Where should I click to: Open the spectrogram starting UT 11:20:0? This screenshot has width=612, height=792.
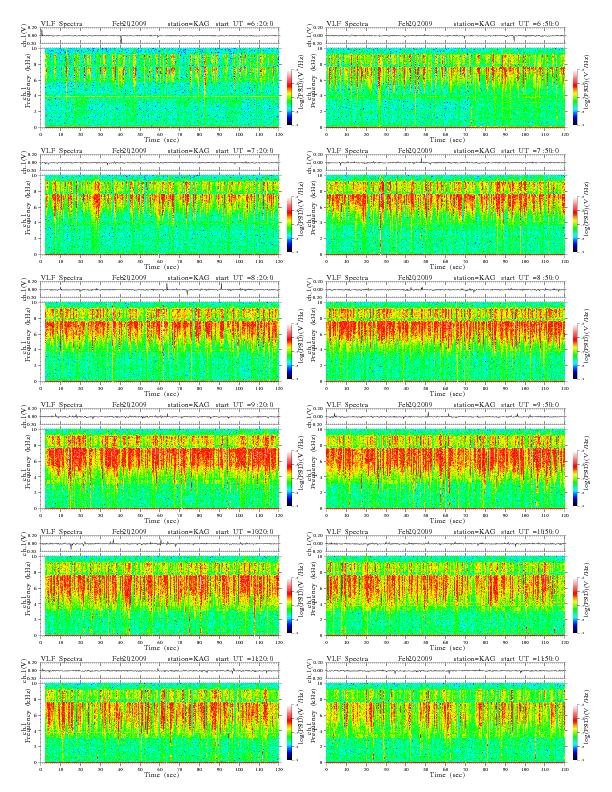[x=160, y=723]
